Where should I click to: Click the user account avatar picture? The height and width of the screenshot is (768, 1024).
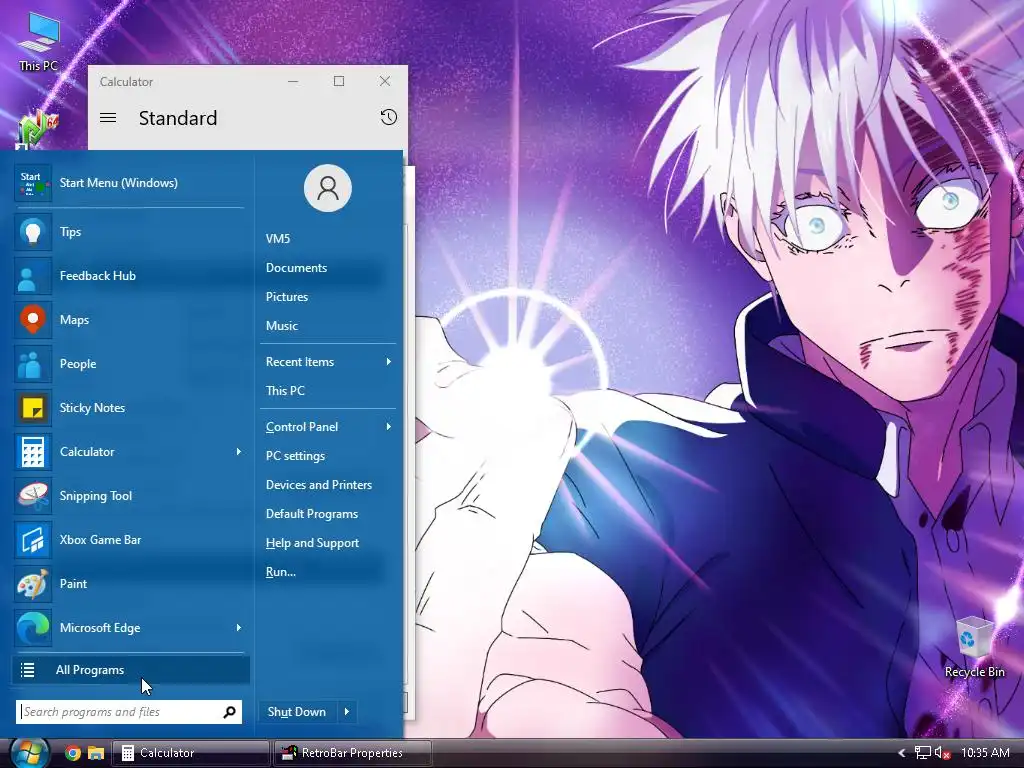point(328,188)
